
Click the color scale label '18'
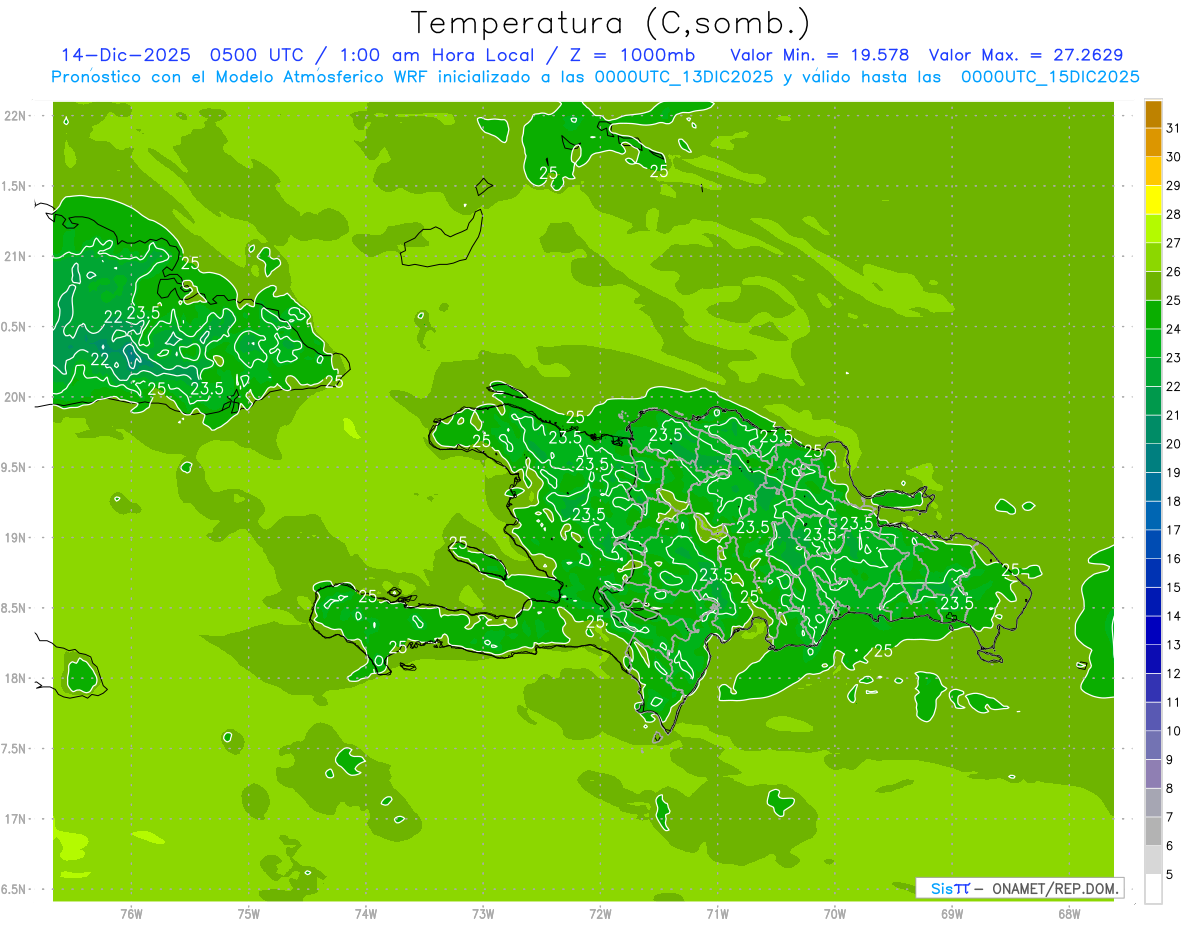[1174, 501]
